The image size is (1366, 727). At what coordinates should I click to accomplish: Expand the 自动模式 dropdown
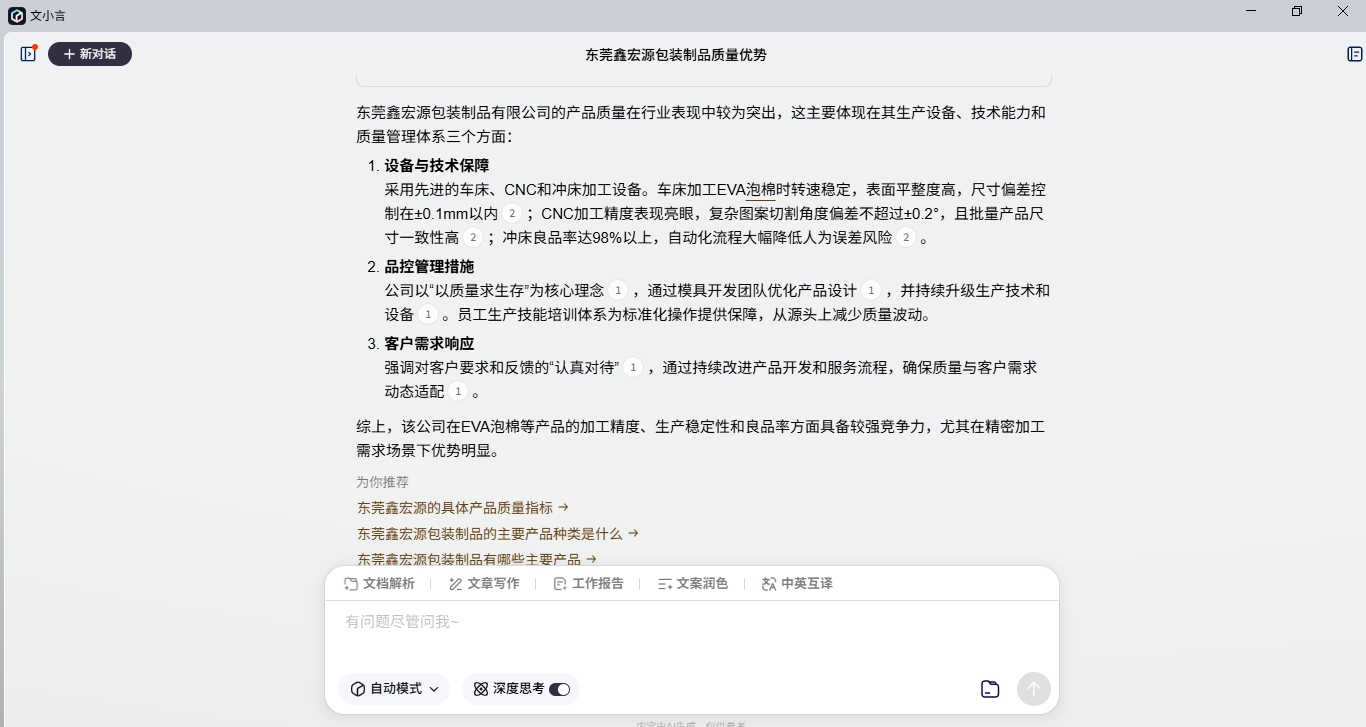click(395, 689)
